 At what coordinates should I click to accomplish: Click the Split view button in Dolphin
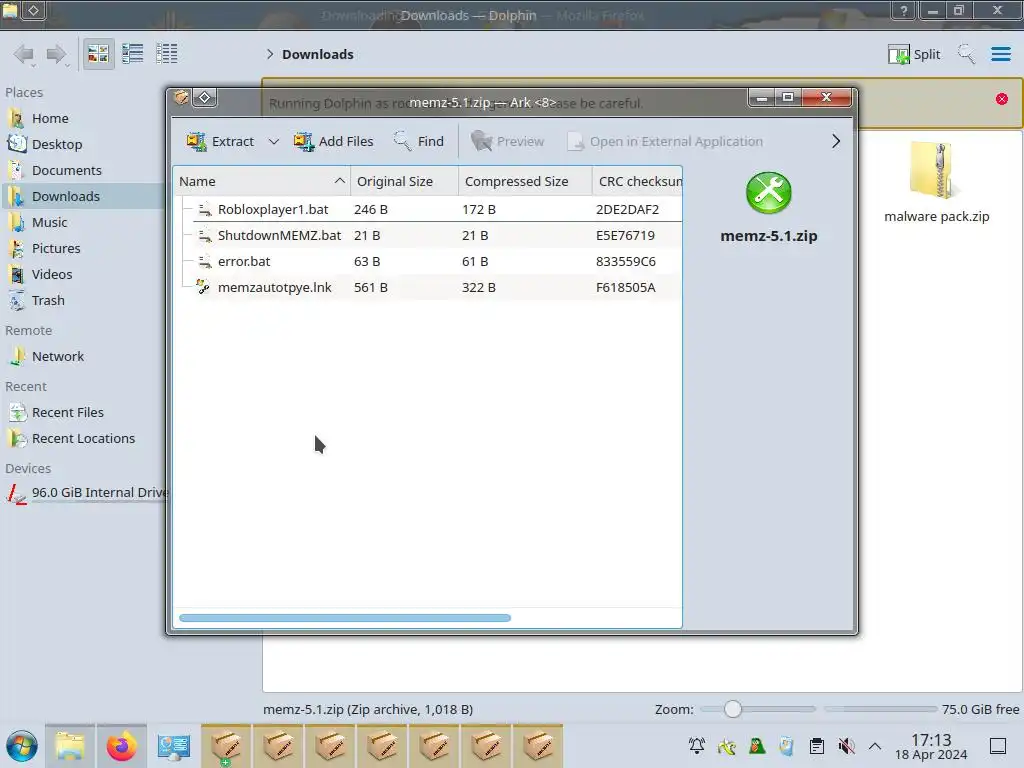[914, 54]
